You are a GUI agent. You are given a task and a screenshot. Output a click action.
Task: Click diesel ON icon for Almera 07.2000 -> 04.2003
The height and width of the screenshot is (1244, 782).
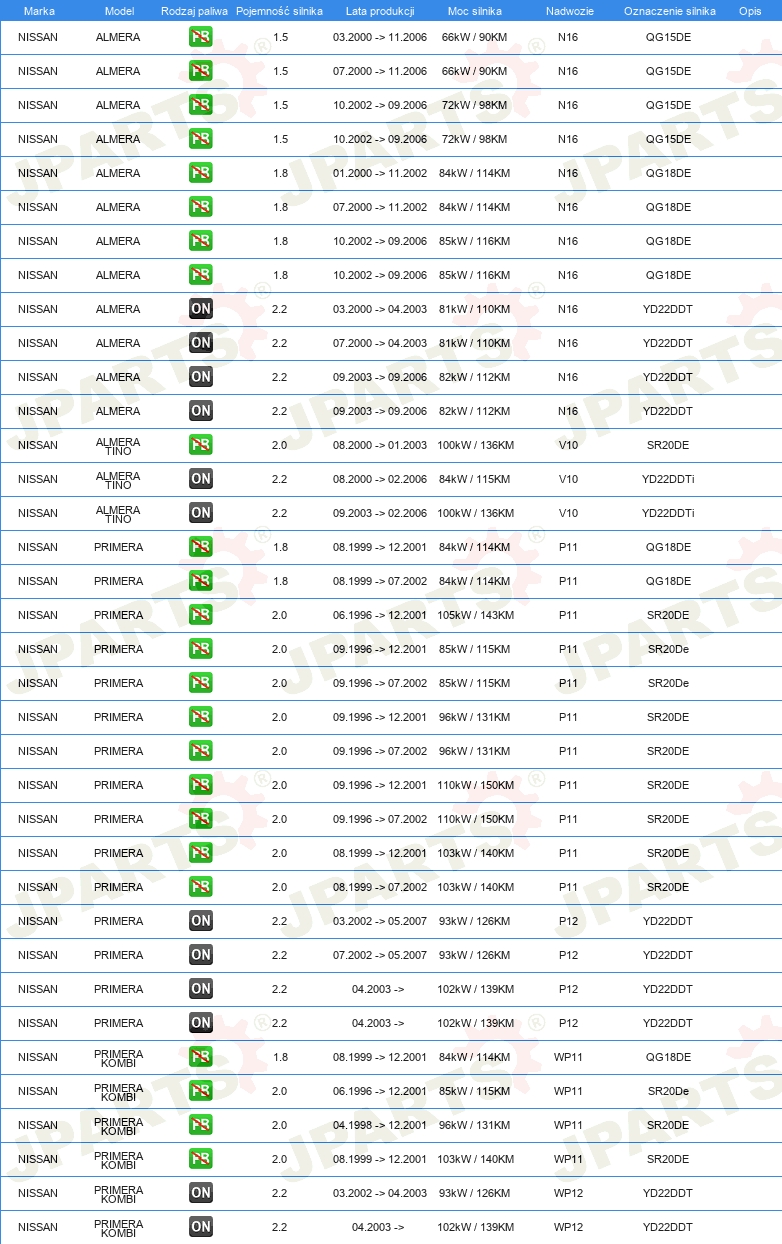pyautogui.click(x=201, y=343)
